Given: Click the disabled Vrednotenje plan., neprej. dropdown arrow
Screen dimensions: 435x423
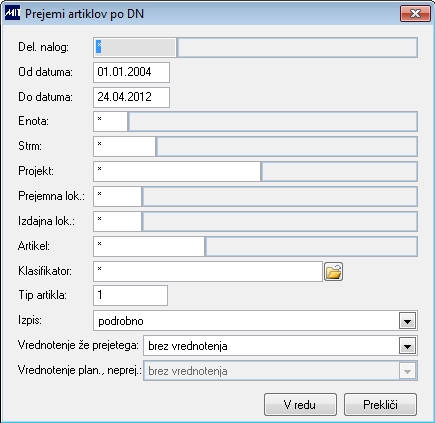Looking at the screenshot, I should pos(407,371).
